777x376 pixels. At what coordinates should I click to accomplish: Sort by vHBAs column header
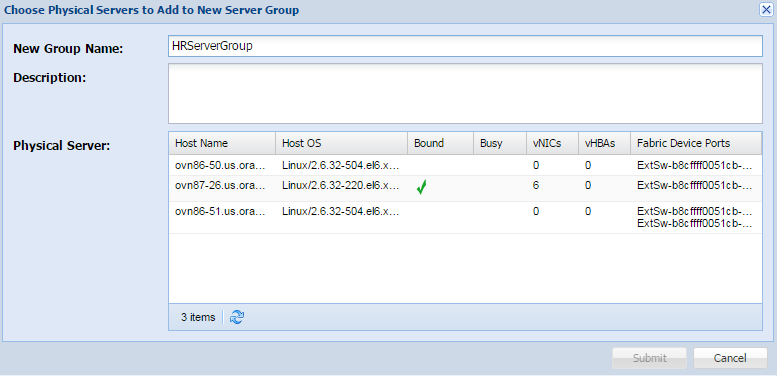click(604, 143)
